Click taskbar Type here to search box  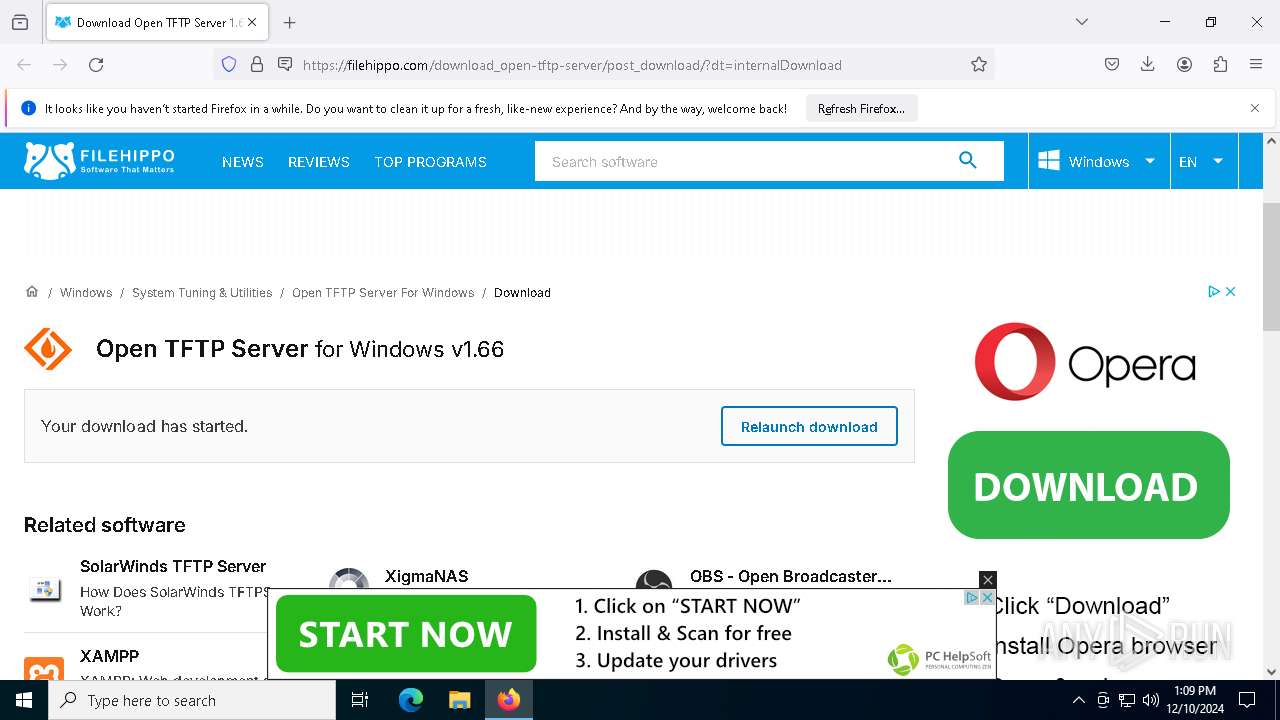coord(192,700)
